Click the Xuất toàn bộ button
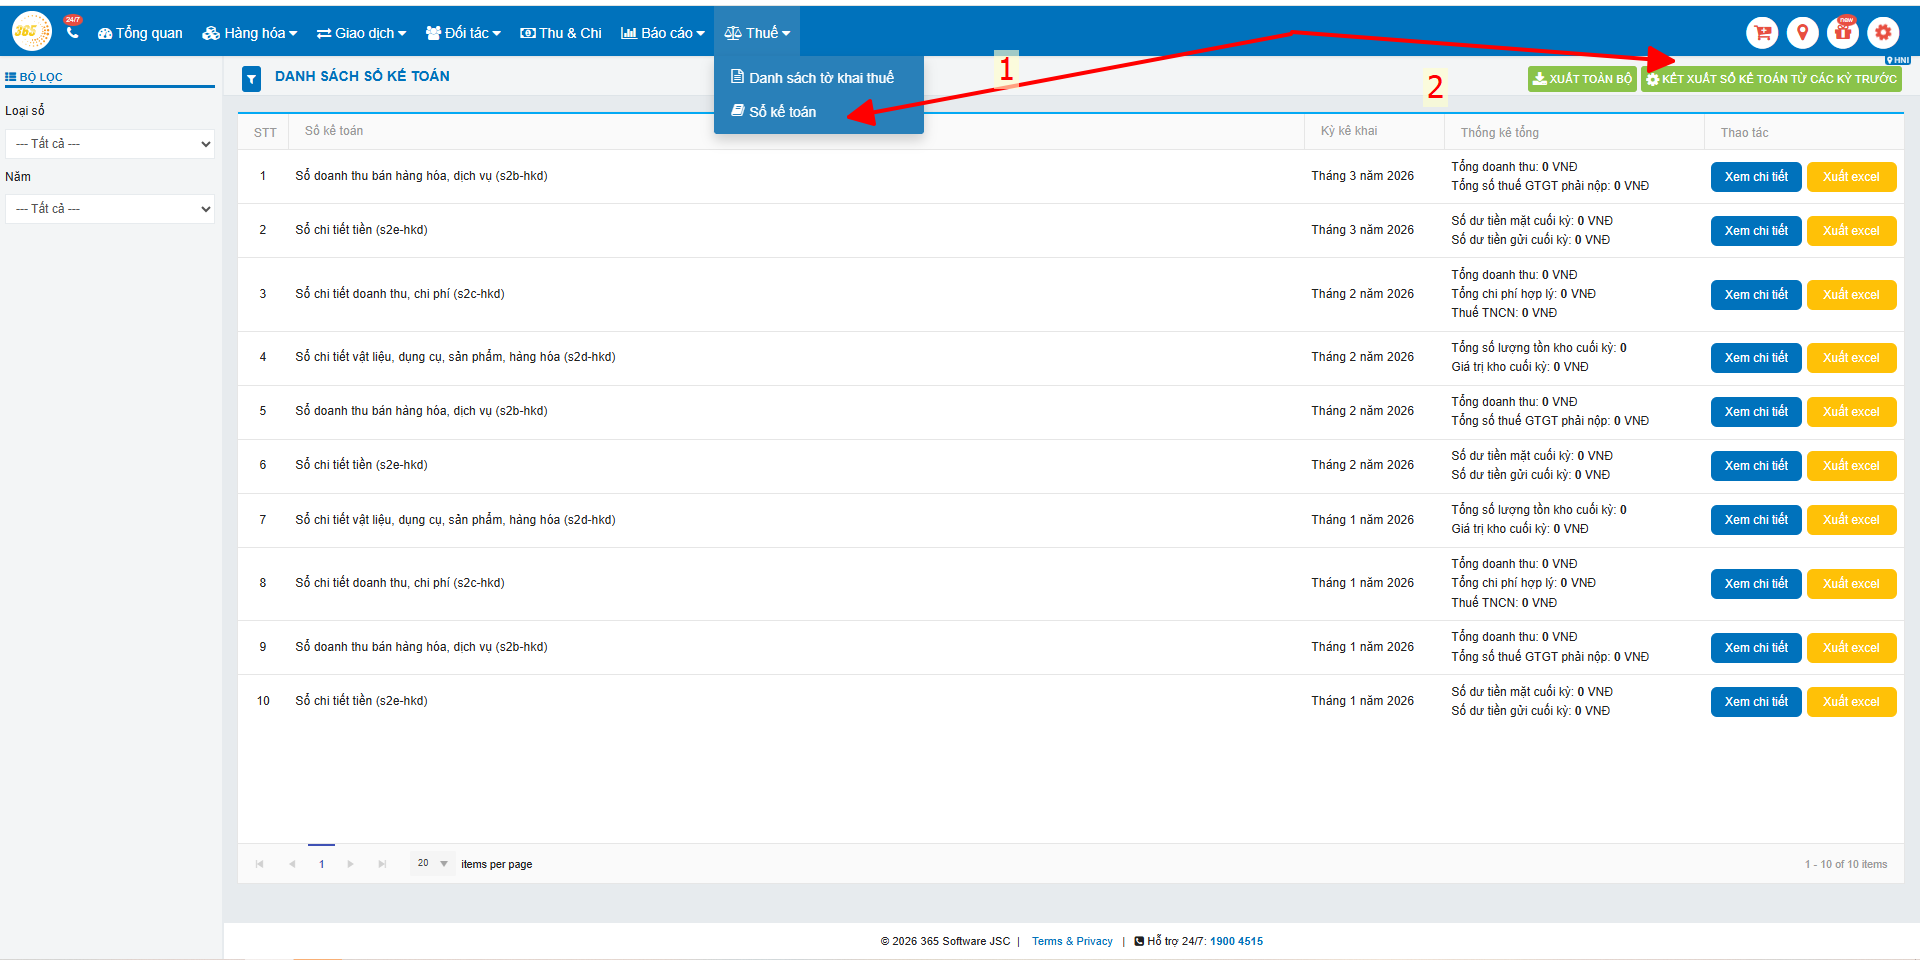This screenshot has width=1920, height=960. coord(1582,79)
